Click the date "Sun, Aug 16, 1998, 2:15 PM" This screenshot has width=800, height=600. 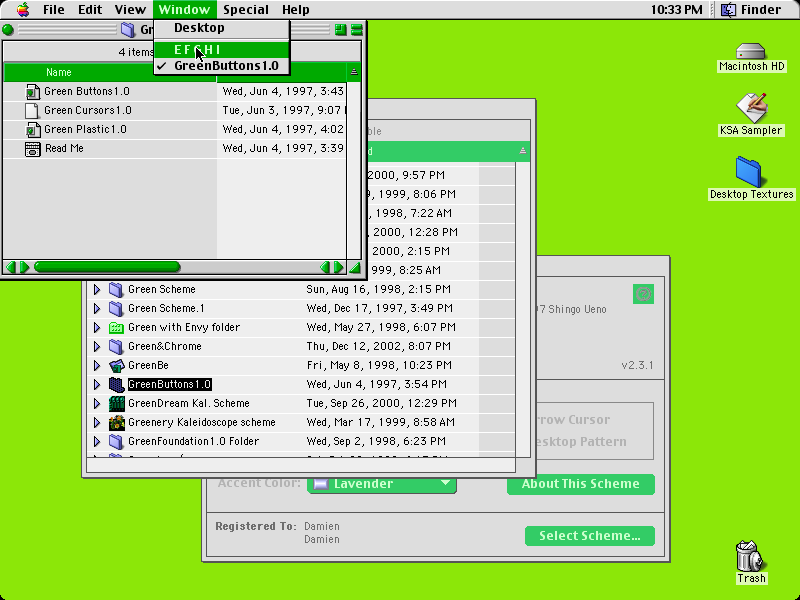379,289
